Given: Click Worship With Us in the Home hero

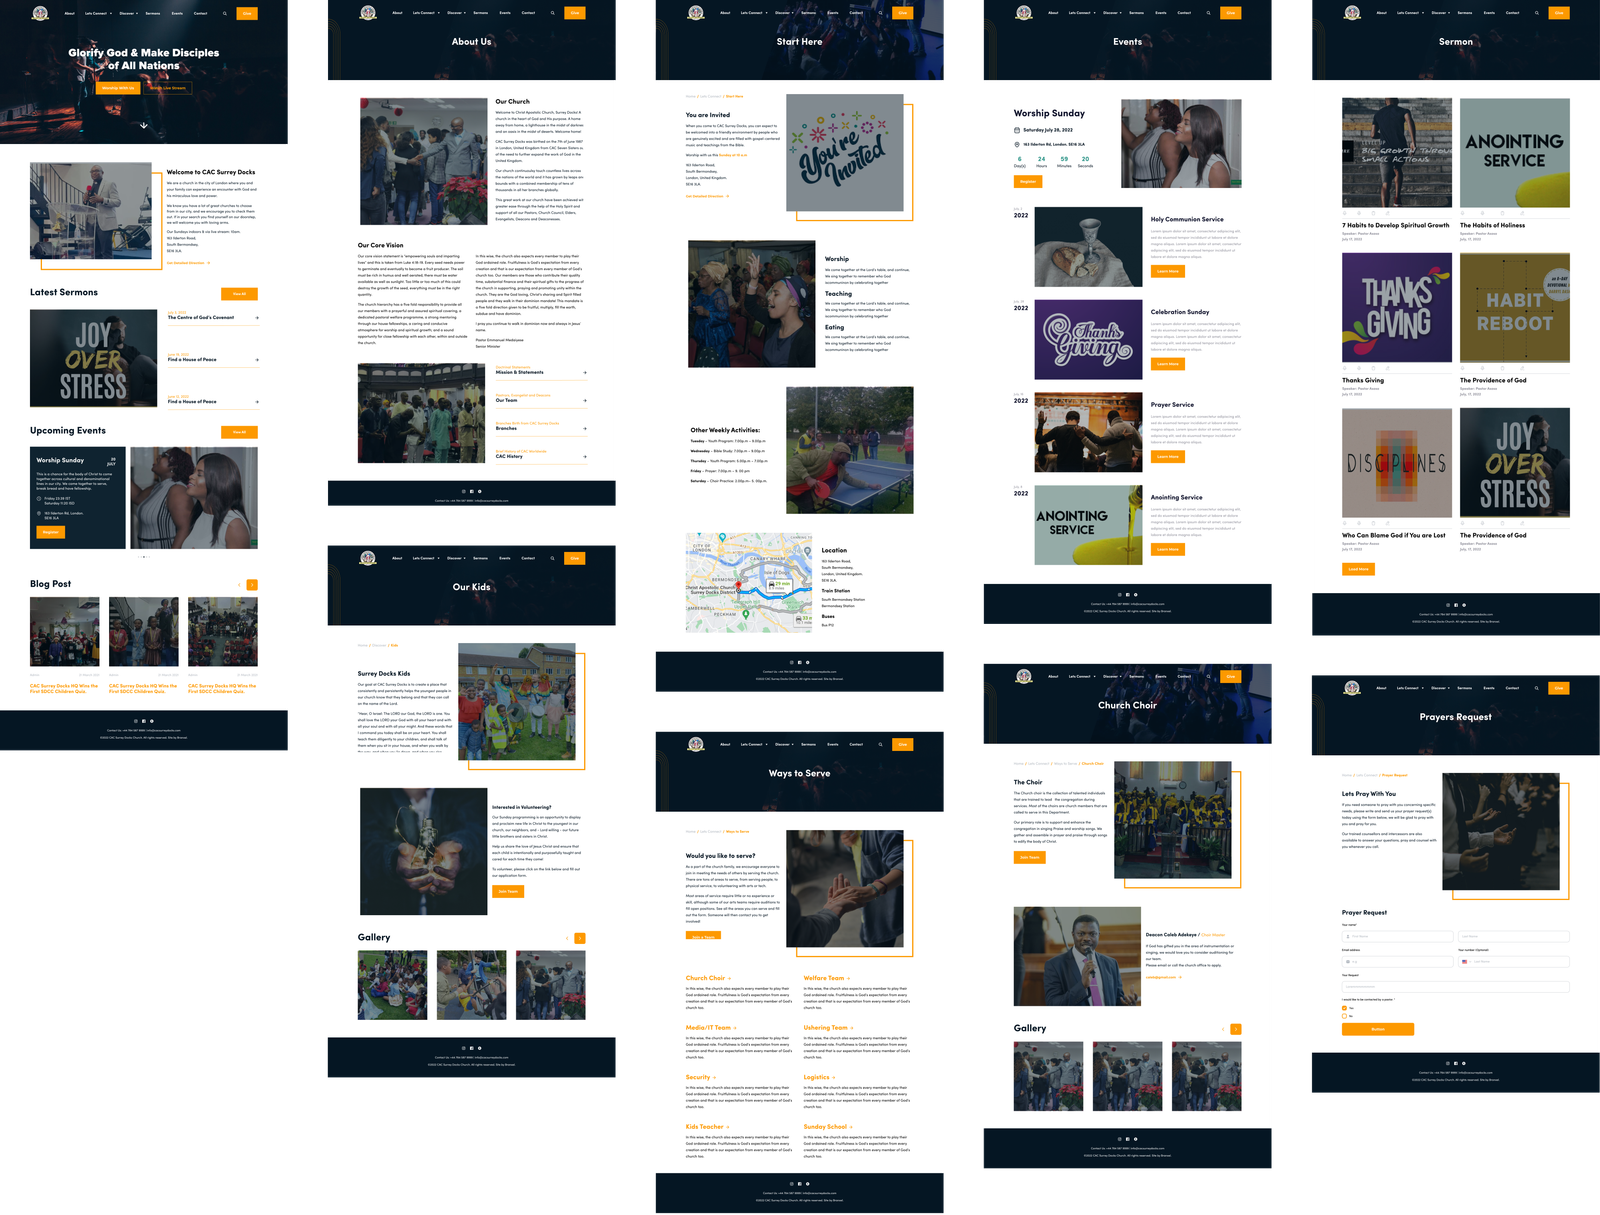Looking at the screenshot, I should click(x=118, y=88).
